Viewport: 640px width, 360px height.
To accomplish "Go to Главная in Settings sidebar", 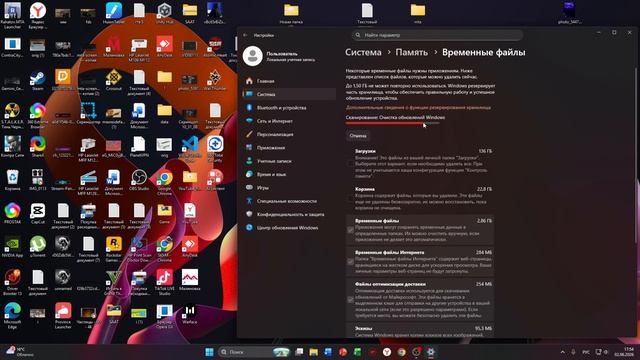I will [x=289, y=81].
